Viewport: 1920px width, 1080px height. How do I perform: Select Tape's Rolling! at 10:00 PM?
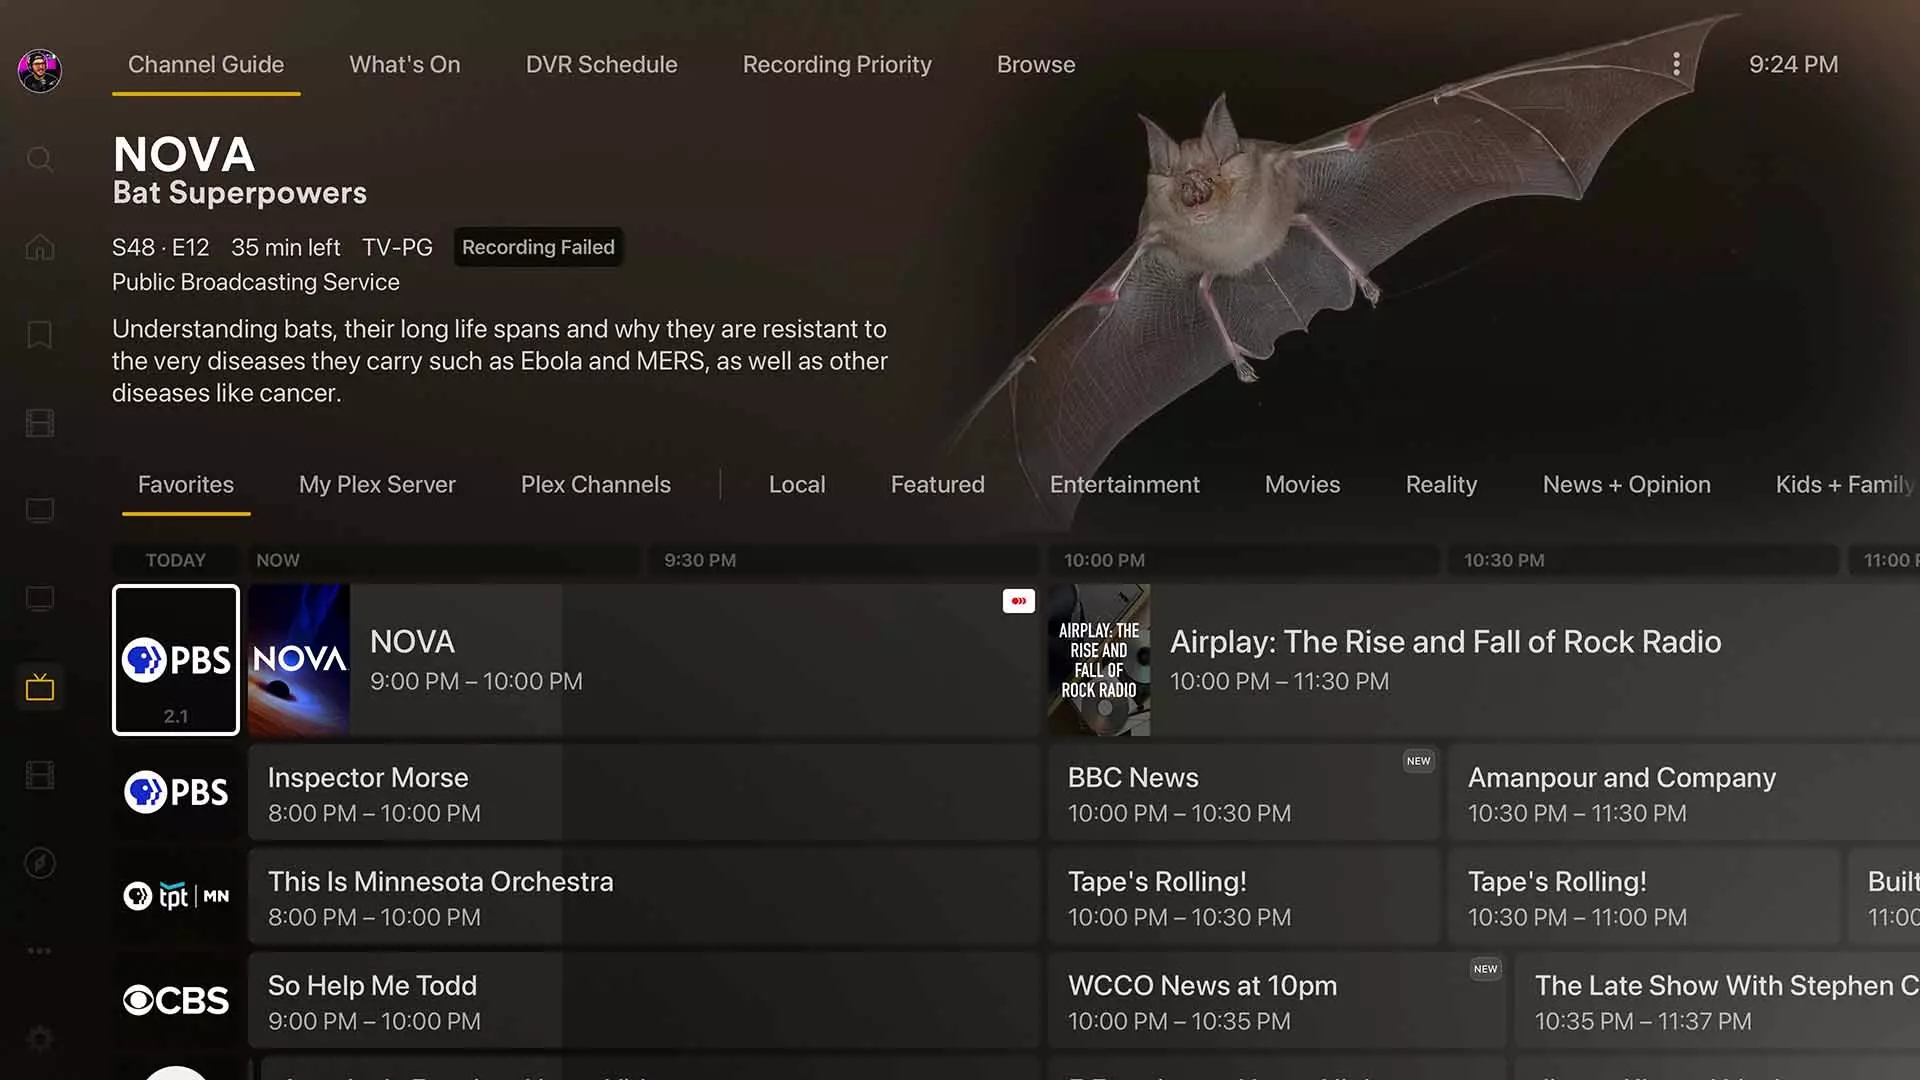pyautogui.click(x=1244, y=896)
